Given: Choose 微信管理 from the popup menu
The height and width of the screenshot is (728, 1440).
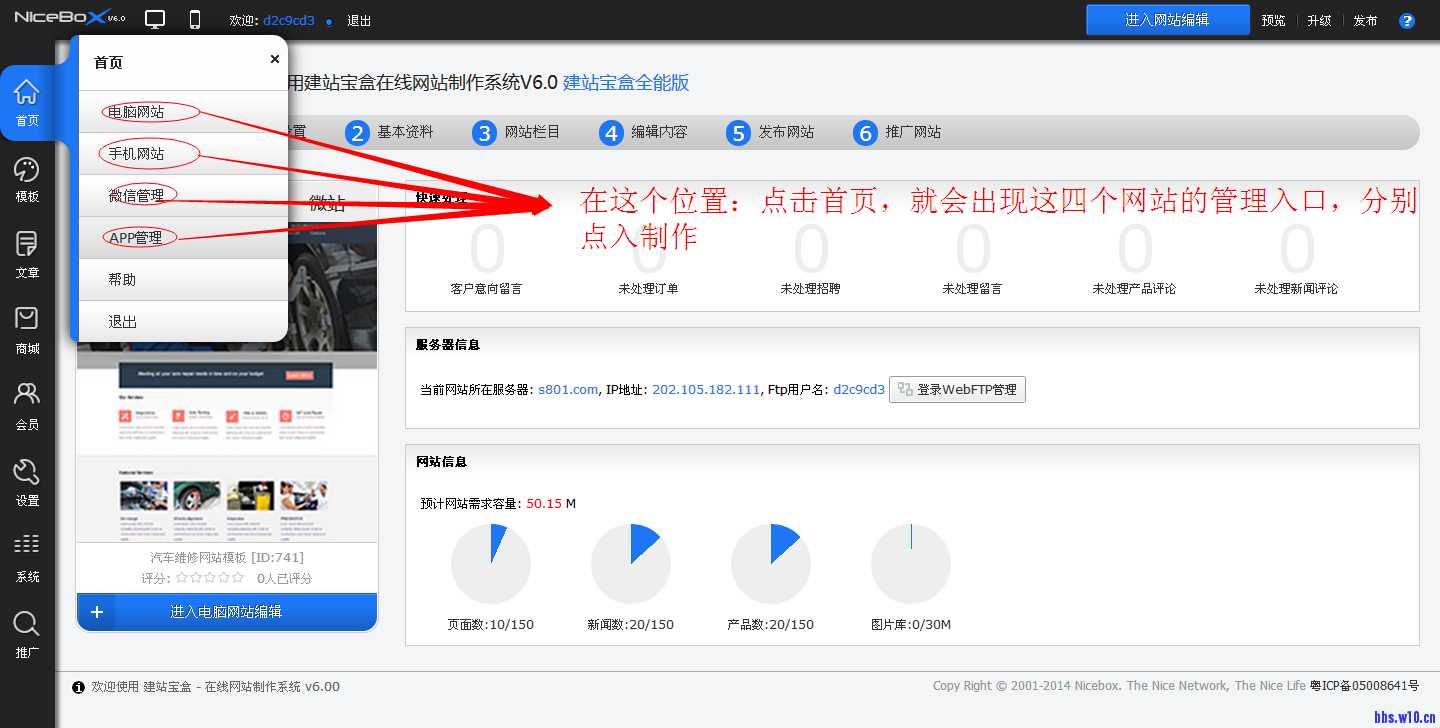Looking at the screenshot, I should (137, 196).
